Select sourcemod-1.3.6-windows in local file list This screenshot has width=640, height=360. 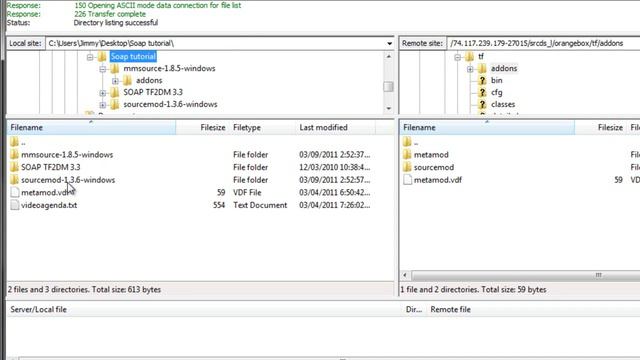click(x=68, y=180)
